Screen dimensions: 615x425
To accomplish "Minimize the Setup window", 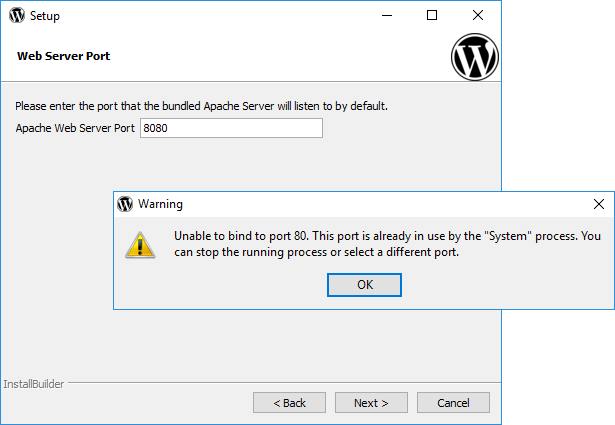I will click(386, 16).
